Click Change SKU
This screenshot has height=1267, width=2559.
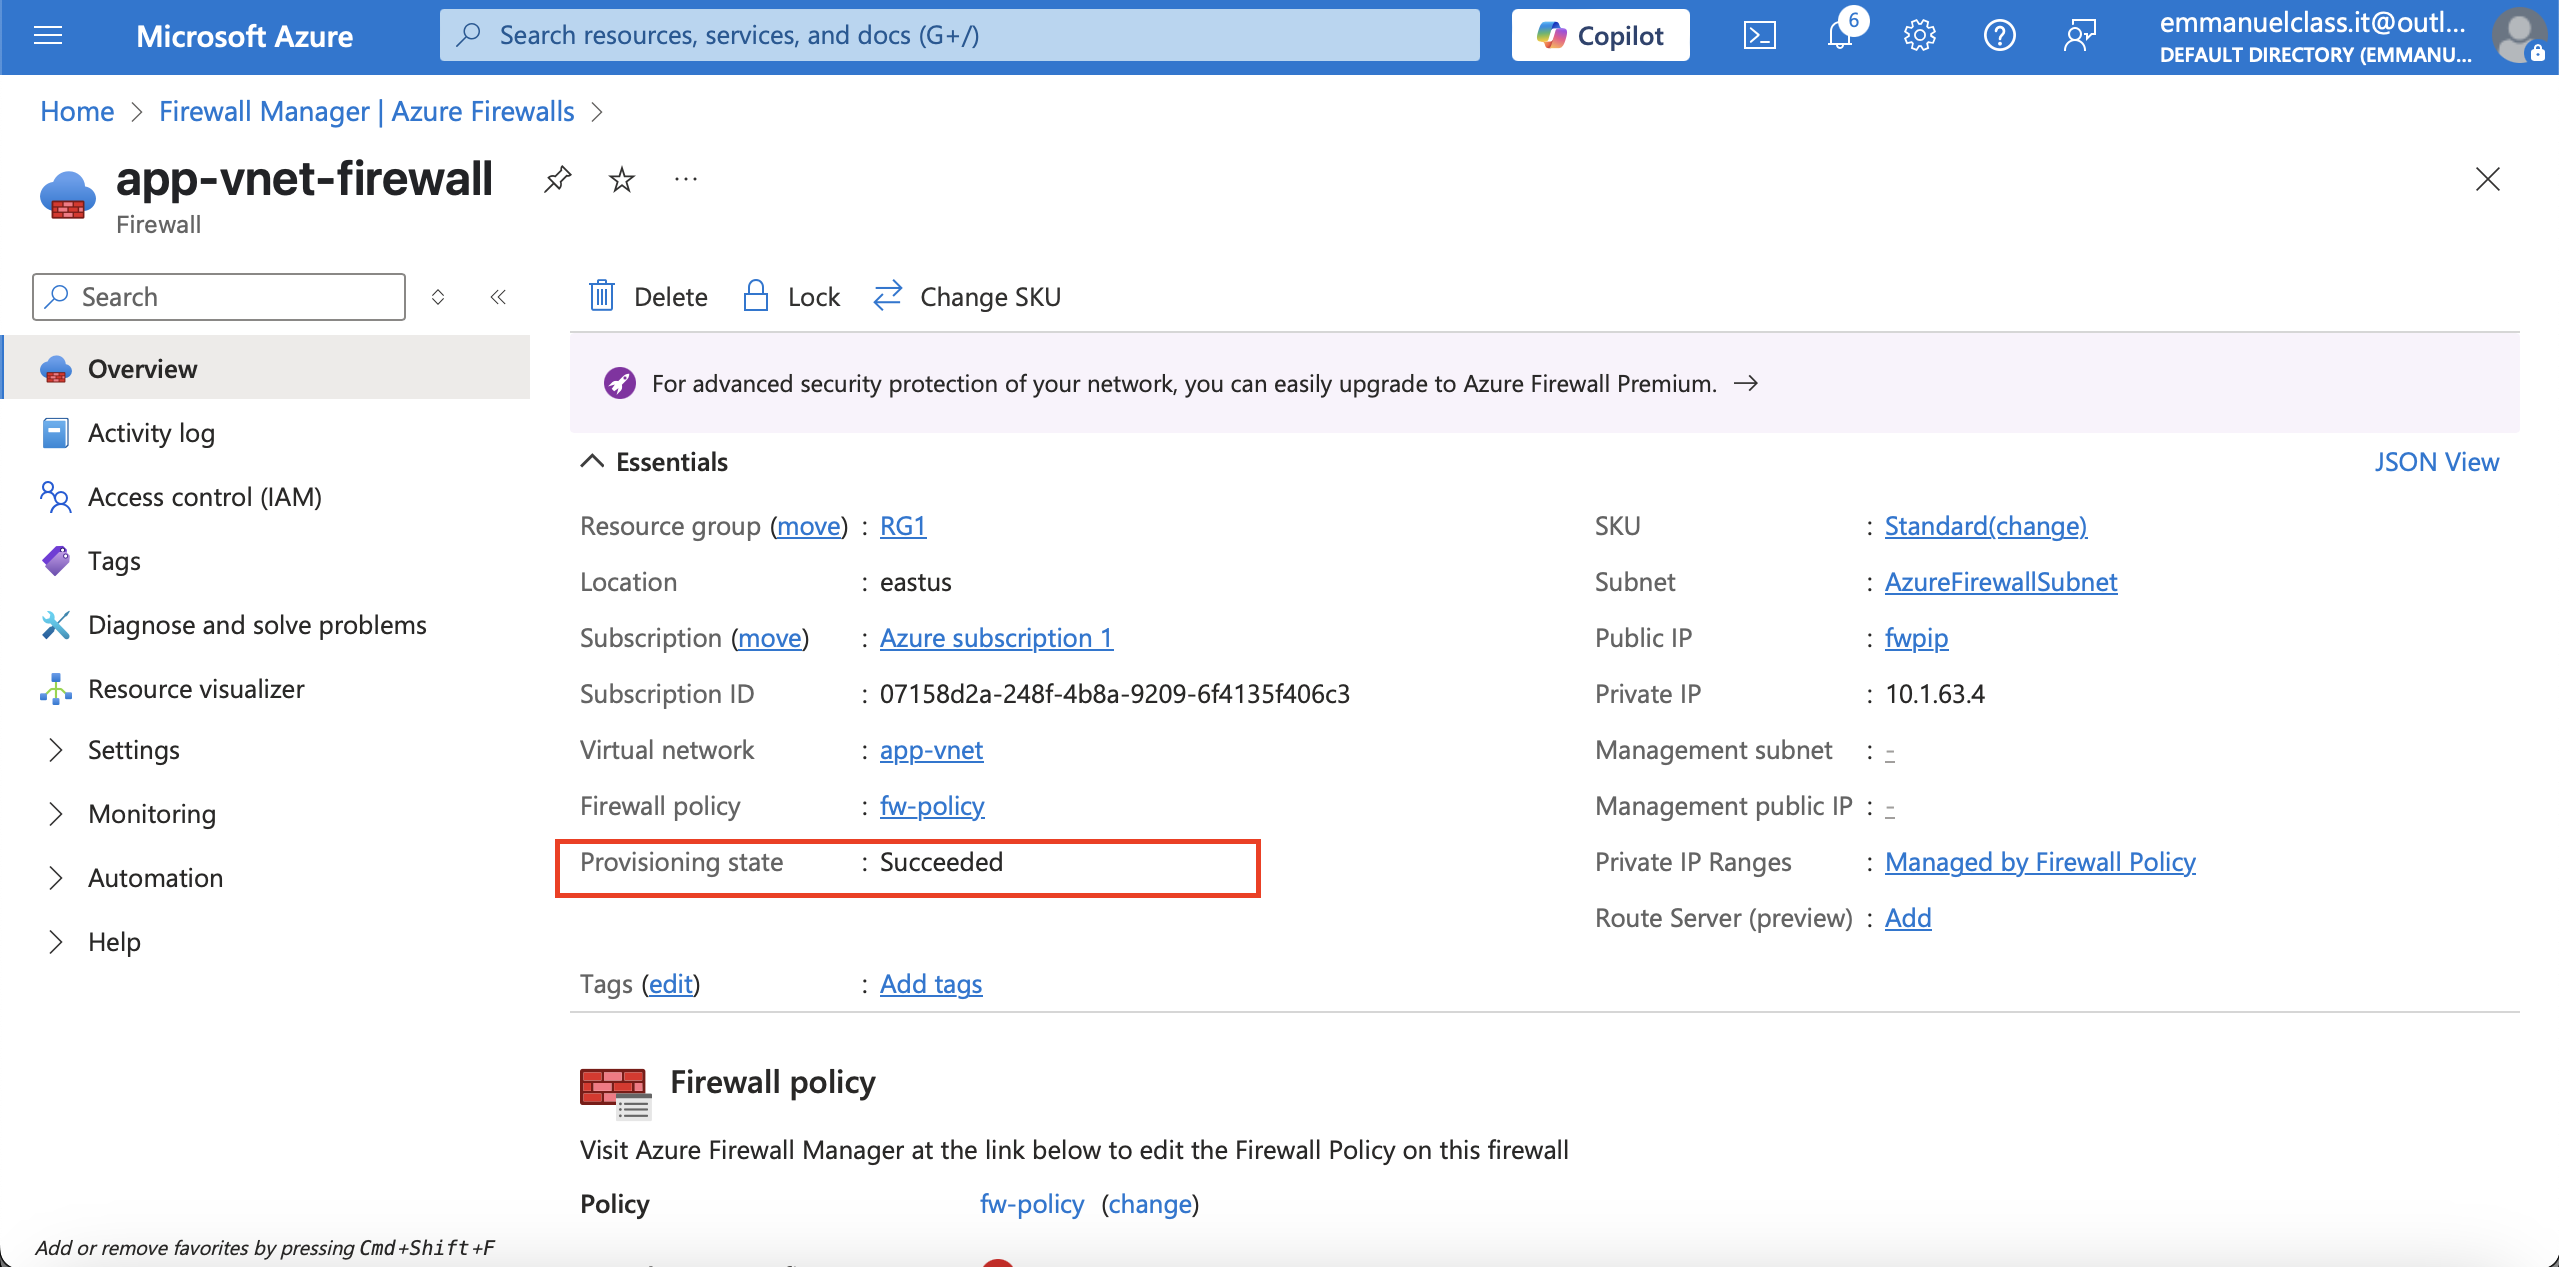pos(967,297)
